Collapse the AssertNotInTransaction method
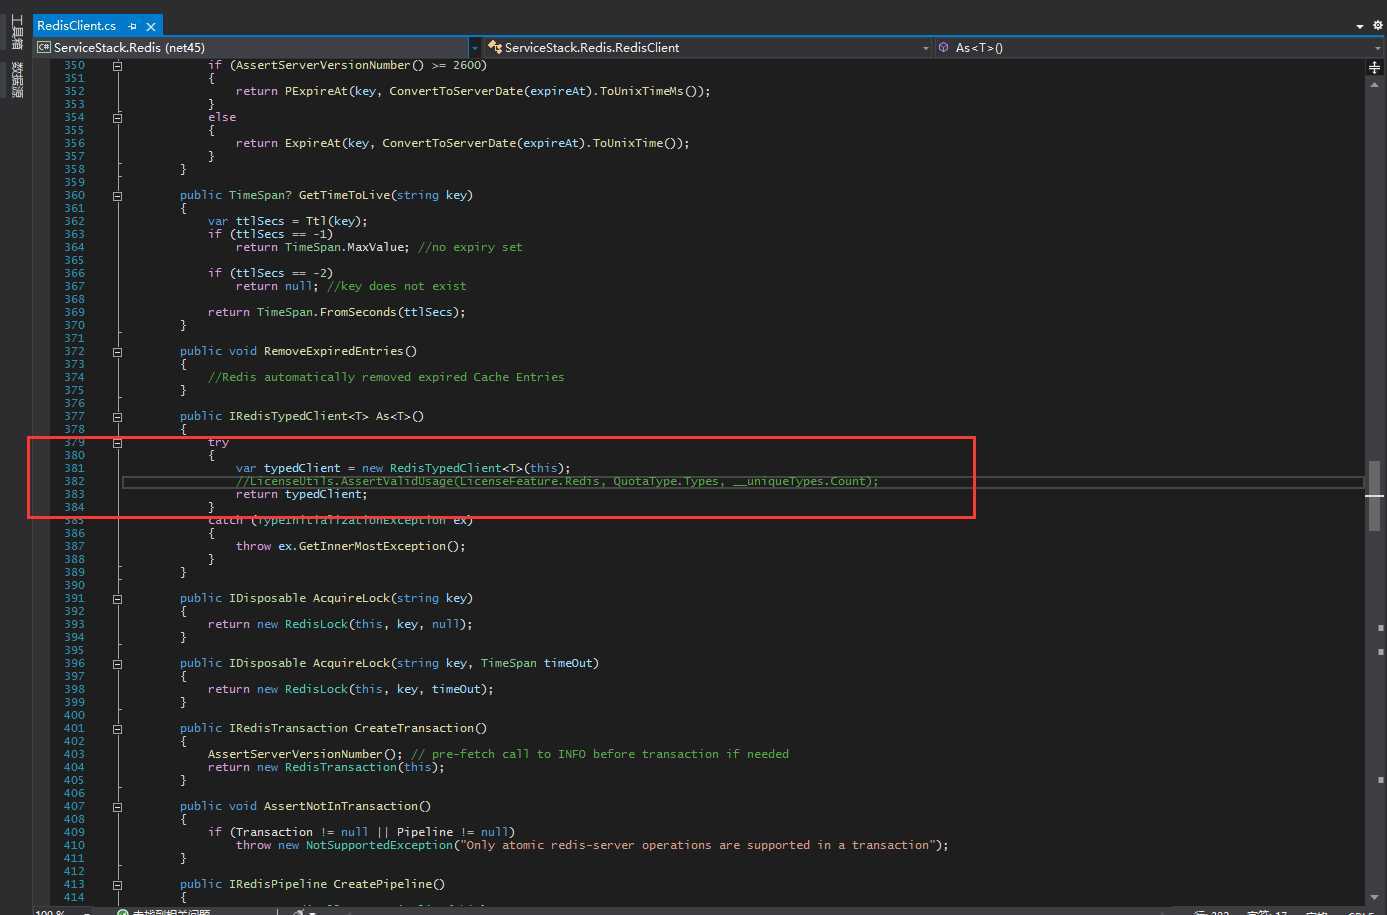 [117, 807]
